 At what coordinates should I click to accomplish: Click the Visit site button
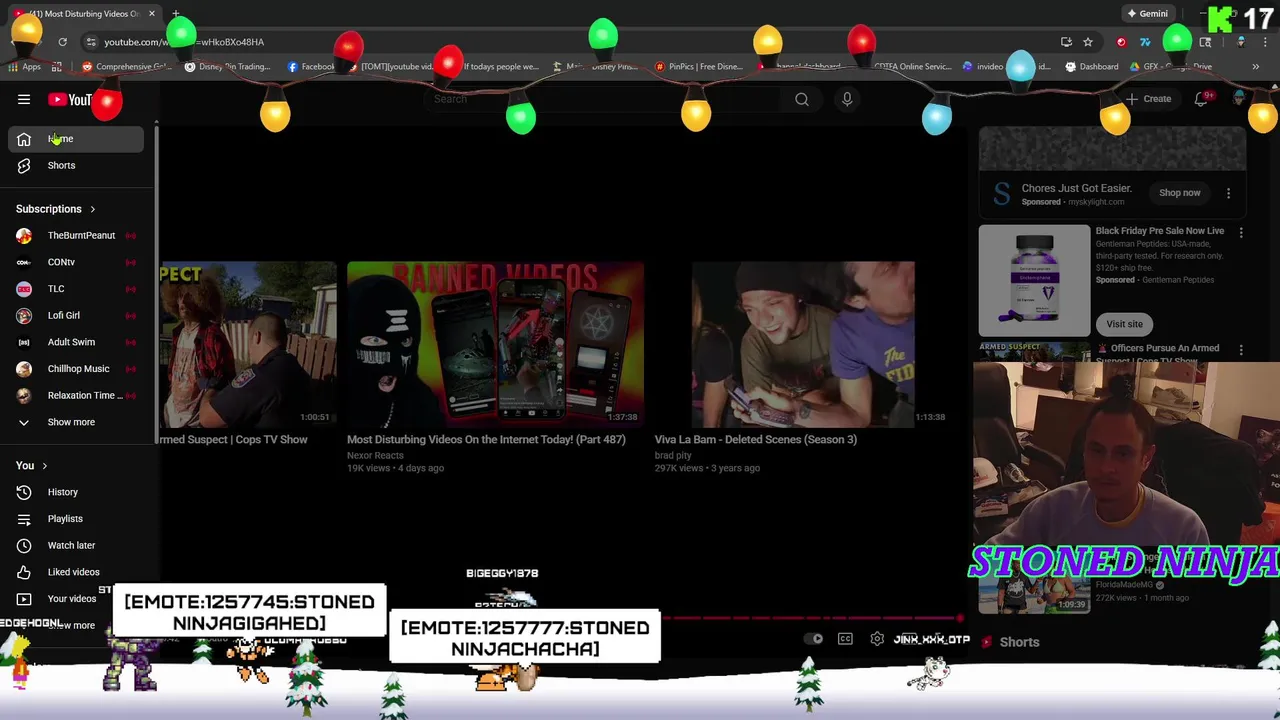pyautogui.click(x=1124, y=324)
